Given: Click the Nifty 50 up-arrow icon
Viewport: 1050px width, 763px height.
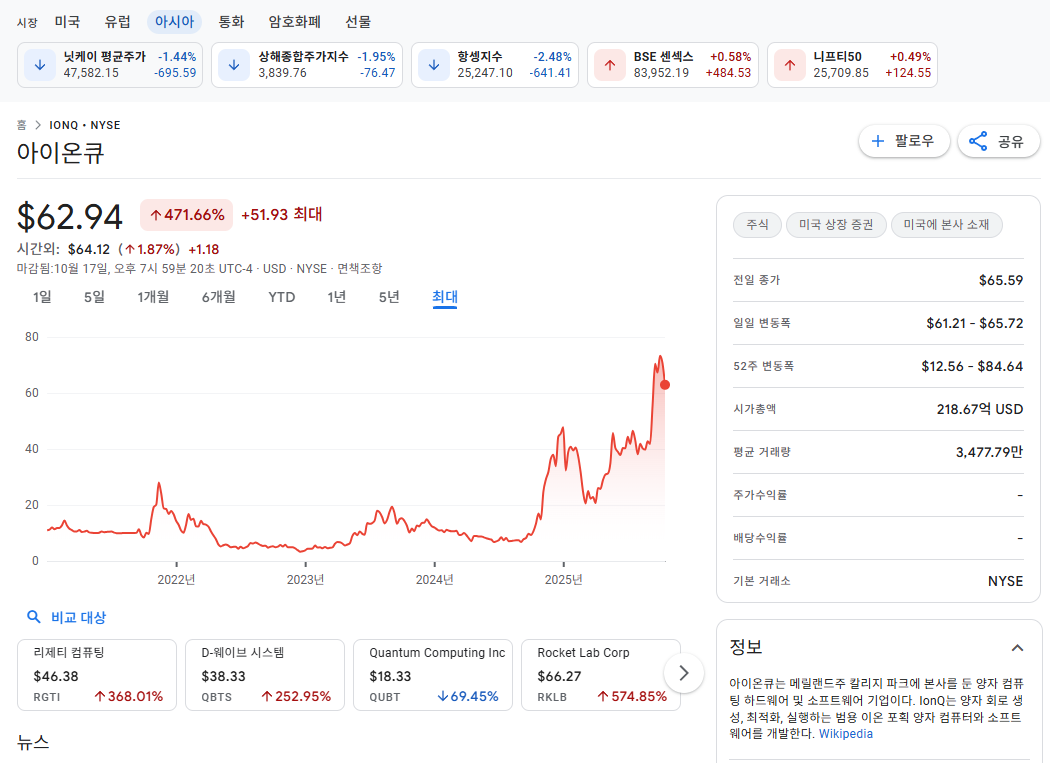Looking at the screenshot, I should pos(790,65).
